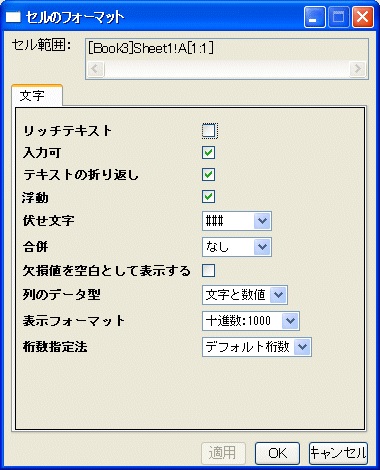Check 欠損値を空白として表示する option
Viewport: 380px width, 470px height.
pos(209,271)
